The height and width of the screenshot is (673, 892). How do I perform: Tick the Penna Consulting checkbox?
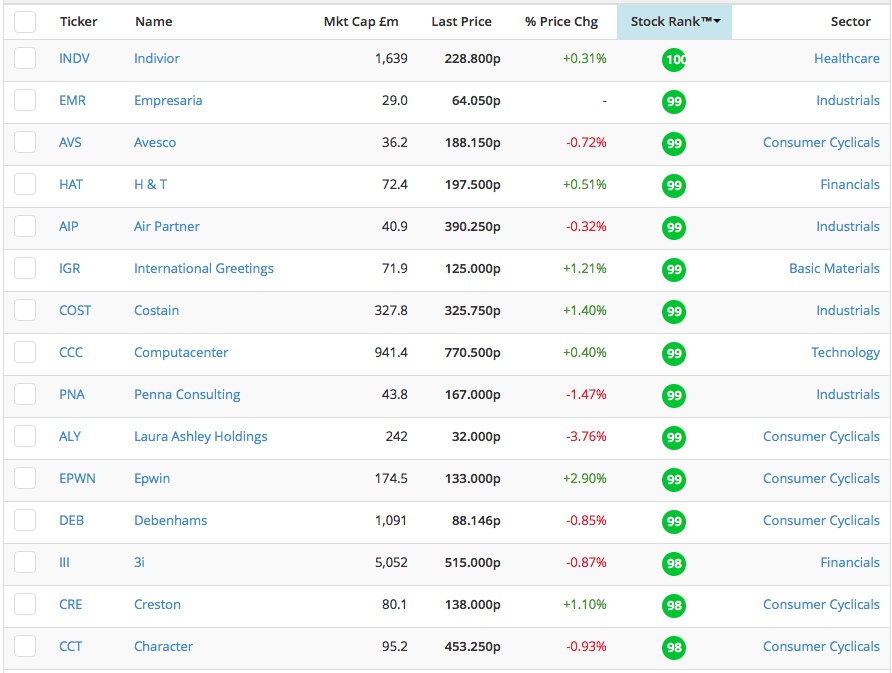(25, 394)
